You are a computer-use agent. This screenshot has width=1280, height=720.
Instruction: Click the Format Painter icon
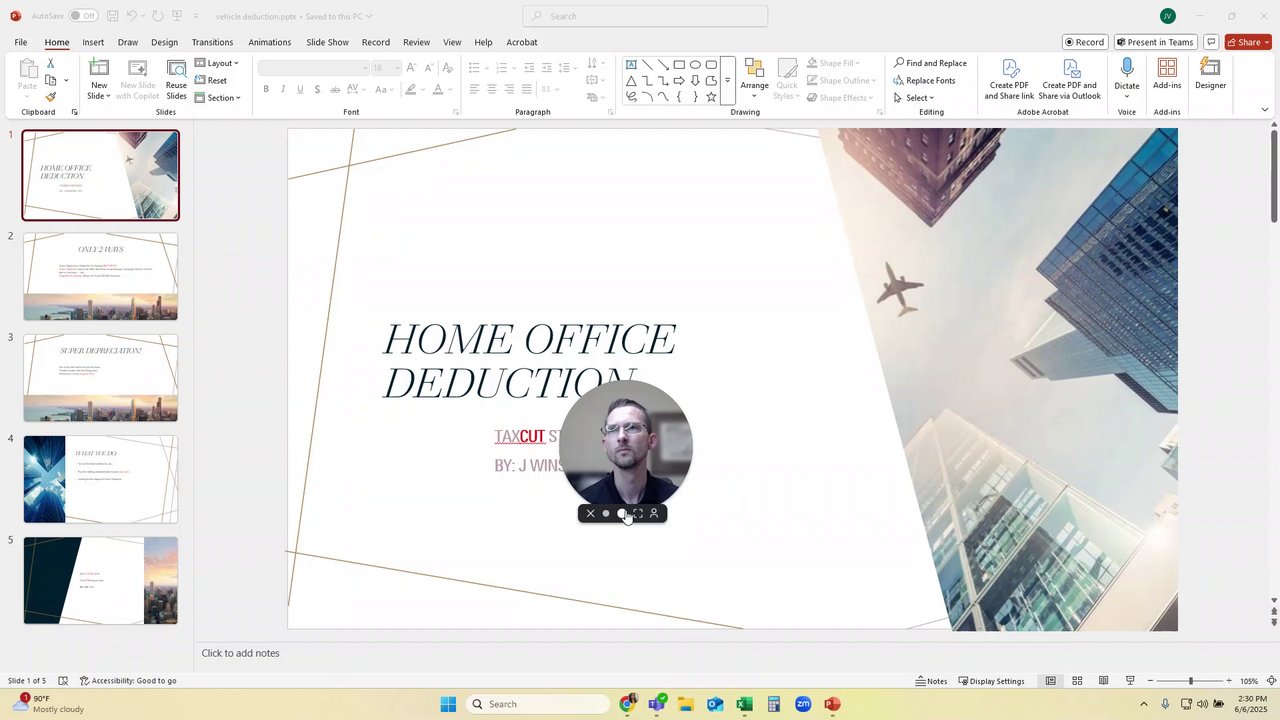(50, 97)
